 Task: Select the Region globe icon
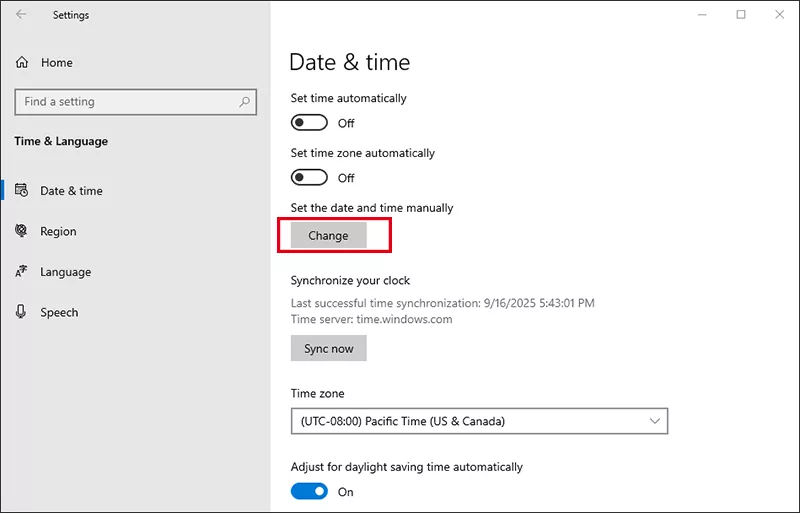click(21, 231)
